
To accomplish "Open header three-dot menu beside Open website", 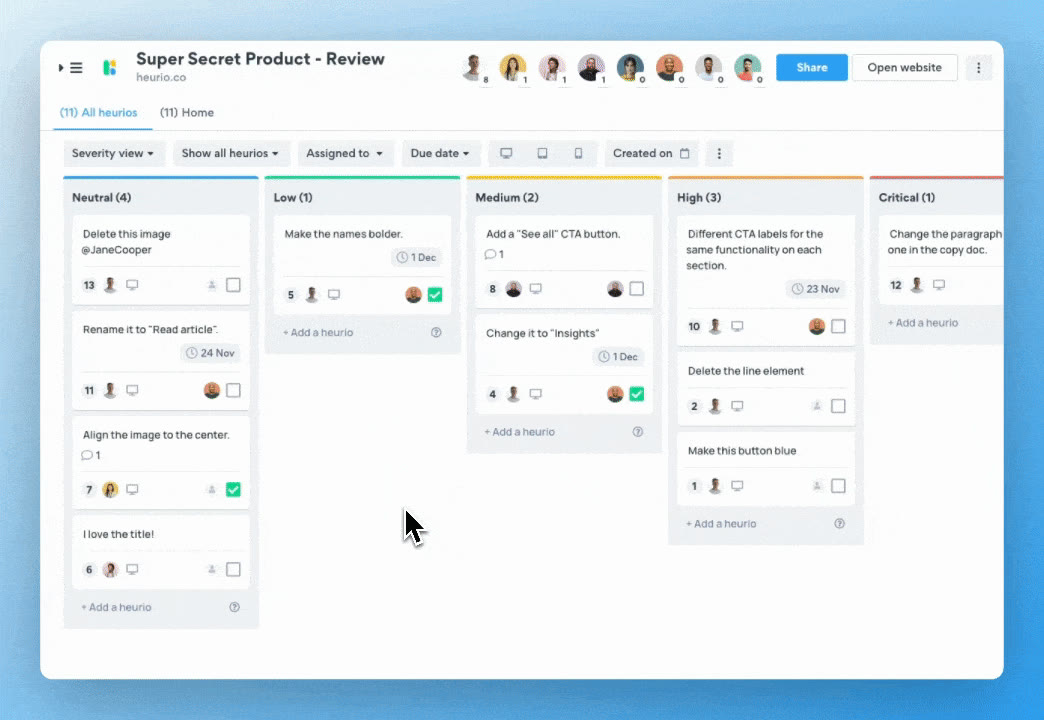I will click(x=979, y=68).
